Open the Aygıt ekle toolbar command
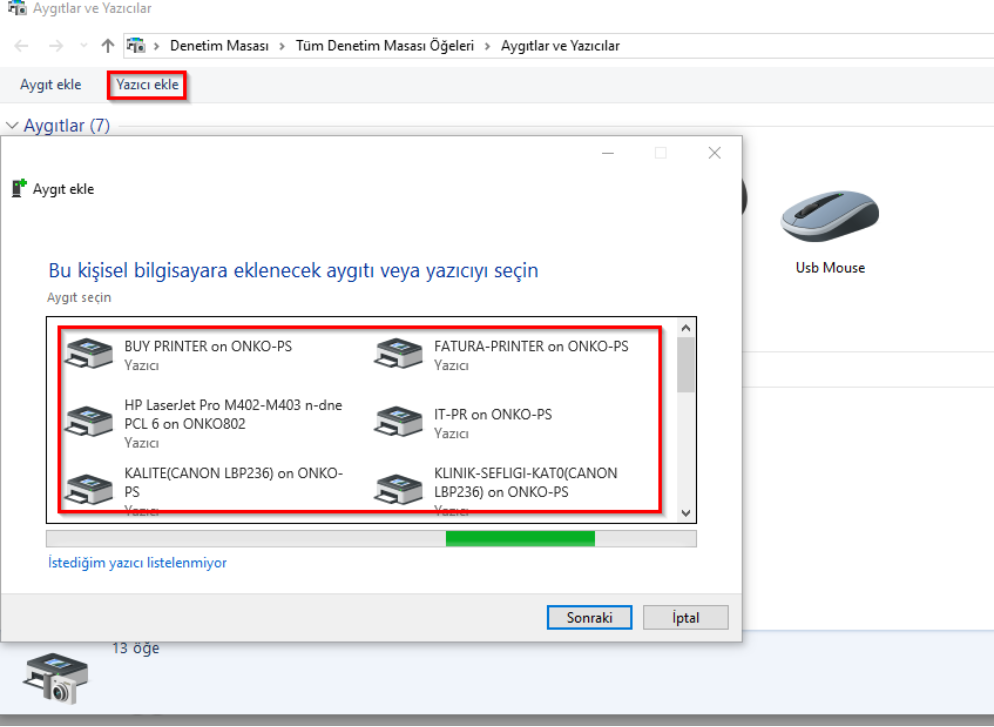The height and width of the screenshot is (727, 994). 51,85
